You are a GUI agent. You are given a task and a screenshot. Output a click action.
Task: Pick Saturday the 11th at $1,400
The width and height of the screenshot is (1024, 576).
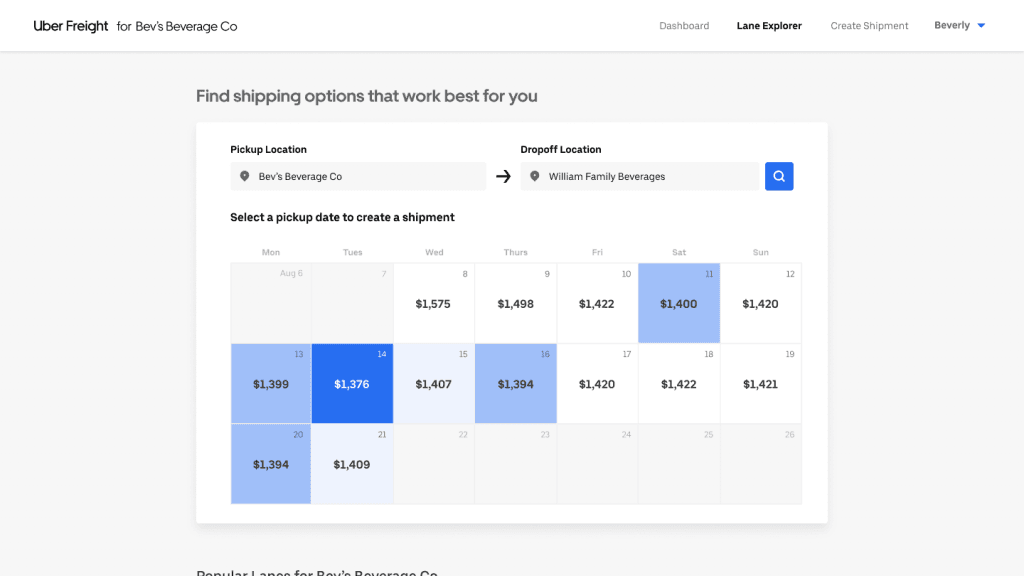(679, 303)
